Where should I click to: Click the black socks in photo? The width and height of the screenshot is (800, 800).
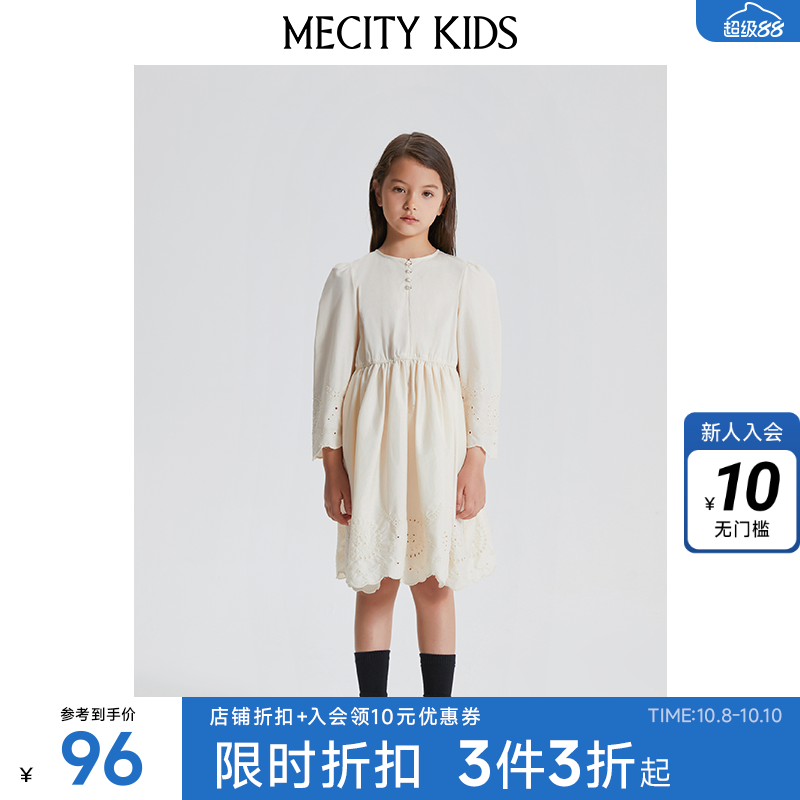(x=405, y=673)
